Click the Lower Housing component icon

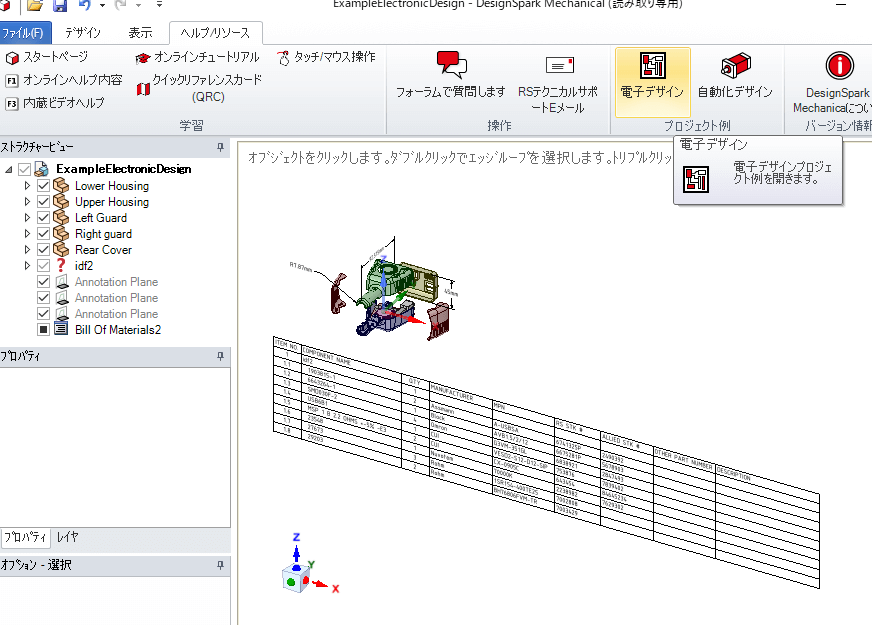61,186
